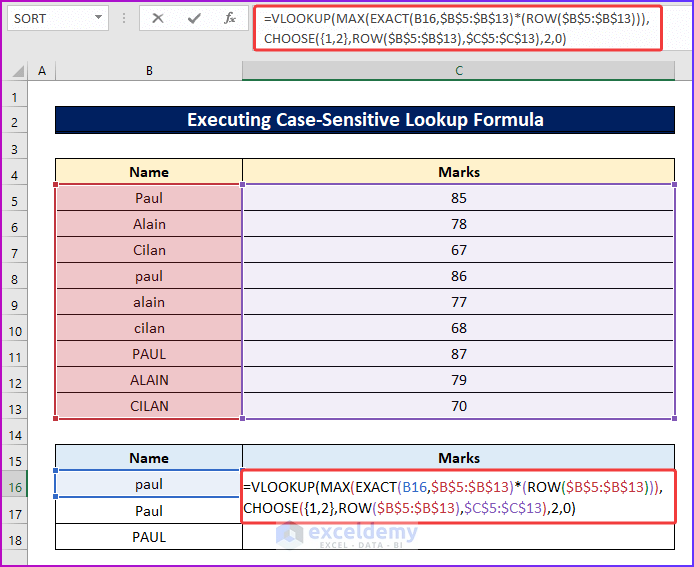Click lookup cell 'paul' in row 16

click(149, 485)
